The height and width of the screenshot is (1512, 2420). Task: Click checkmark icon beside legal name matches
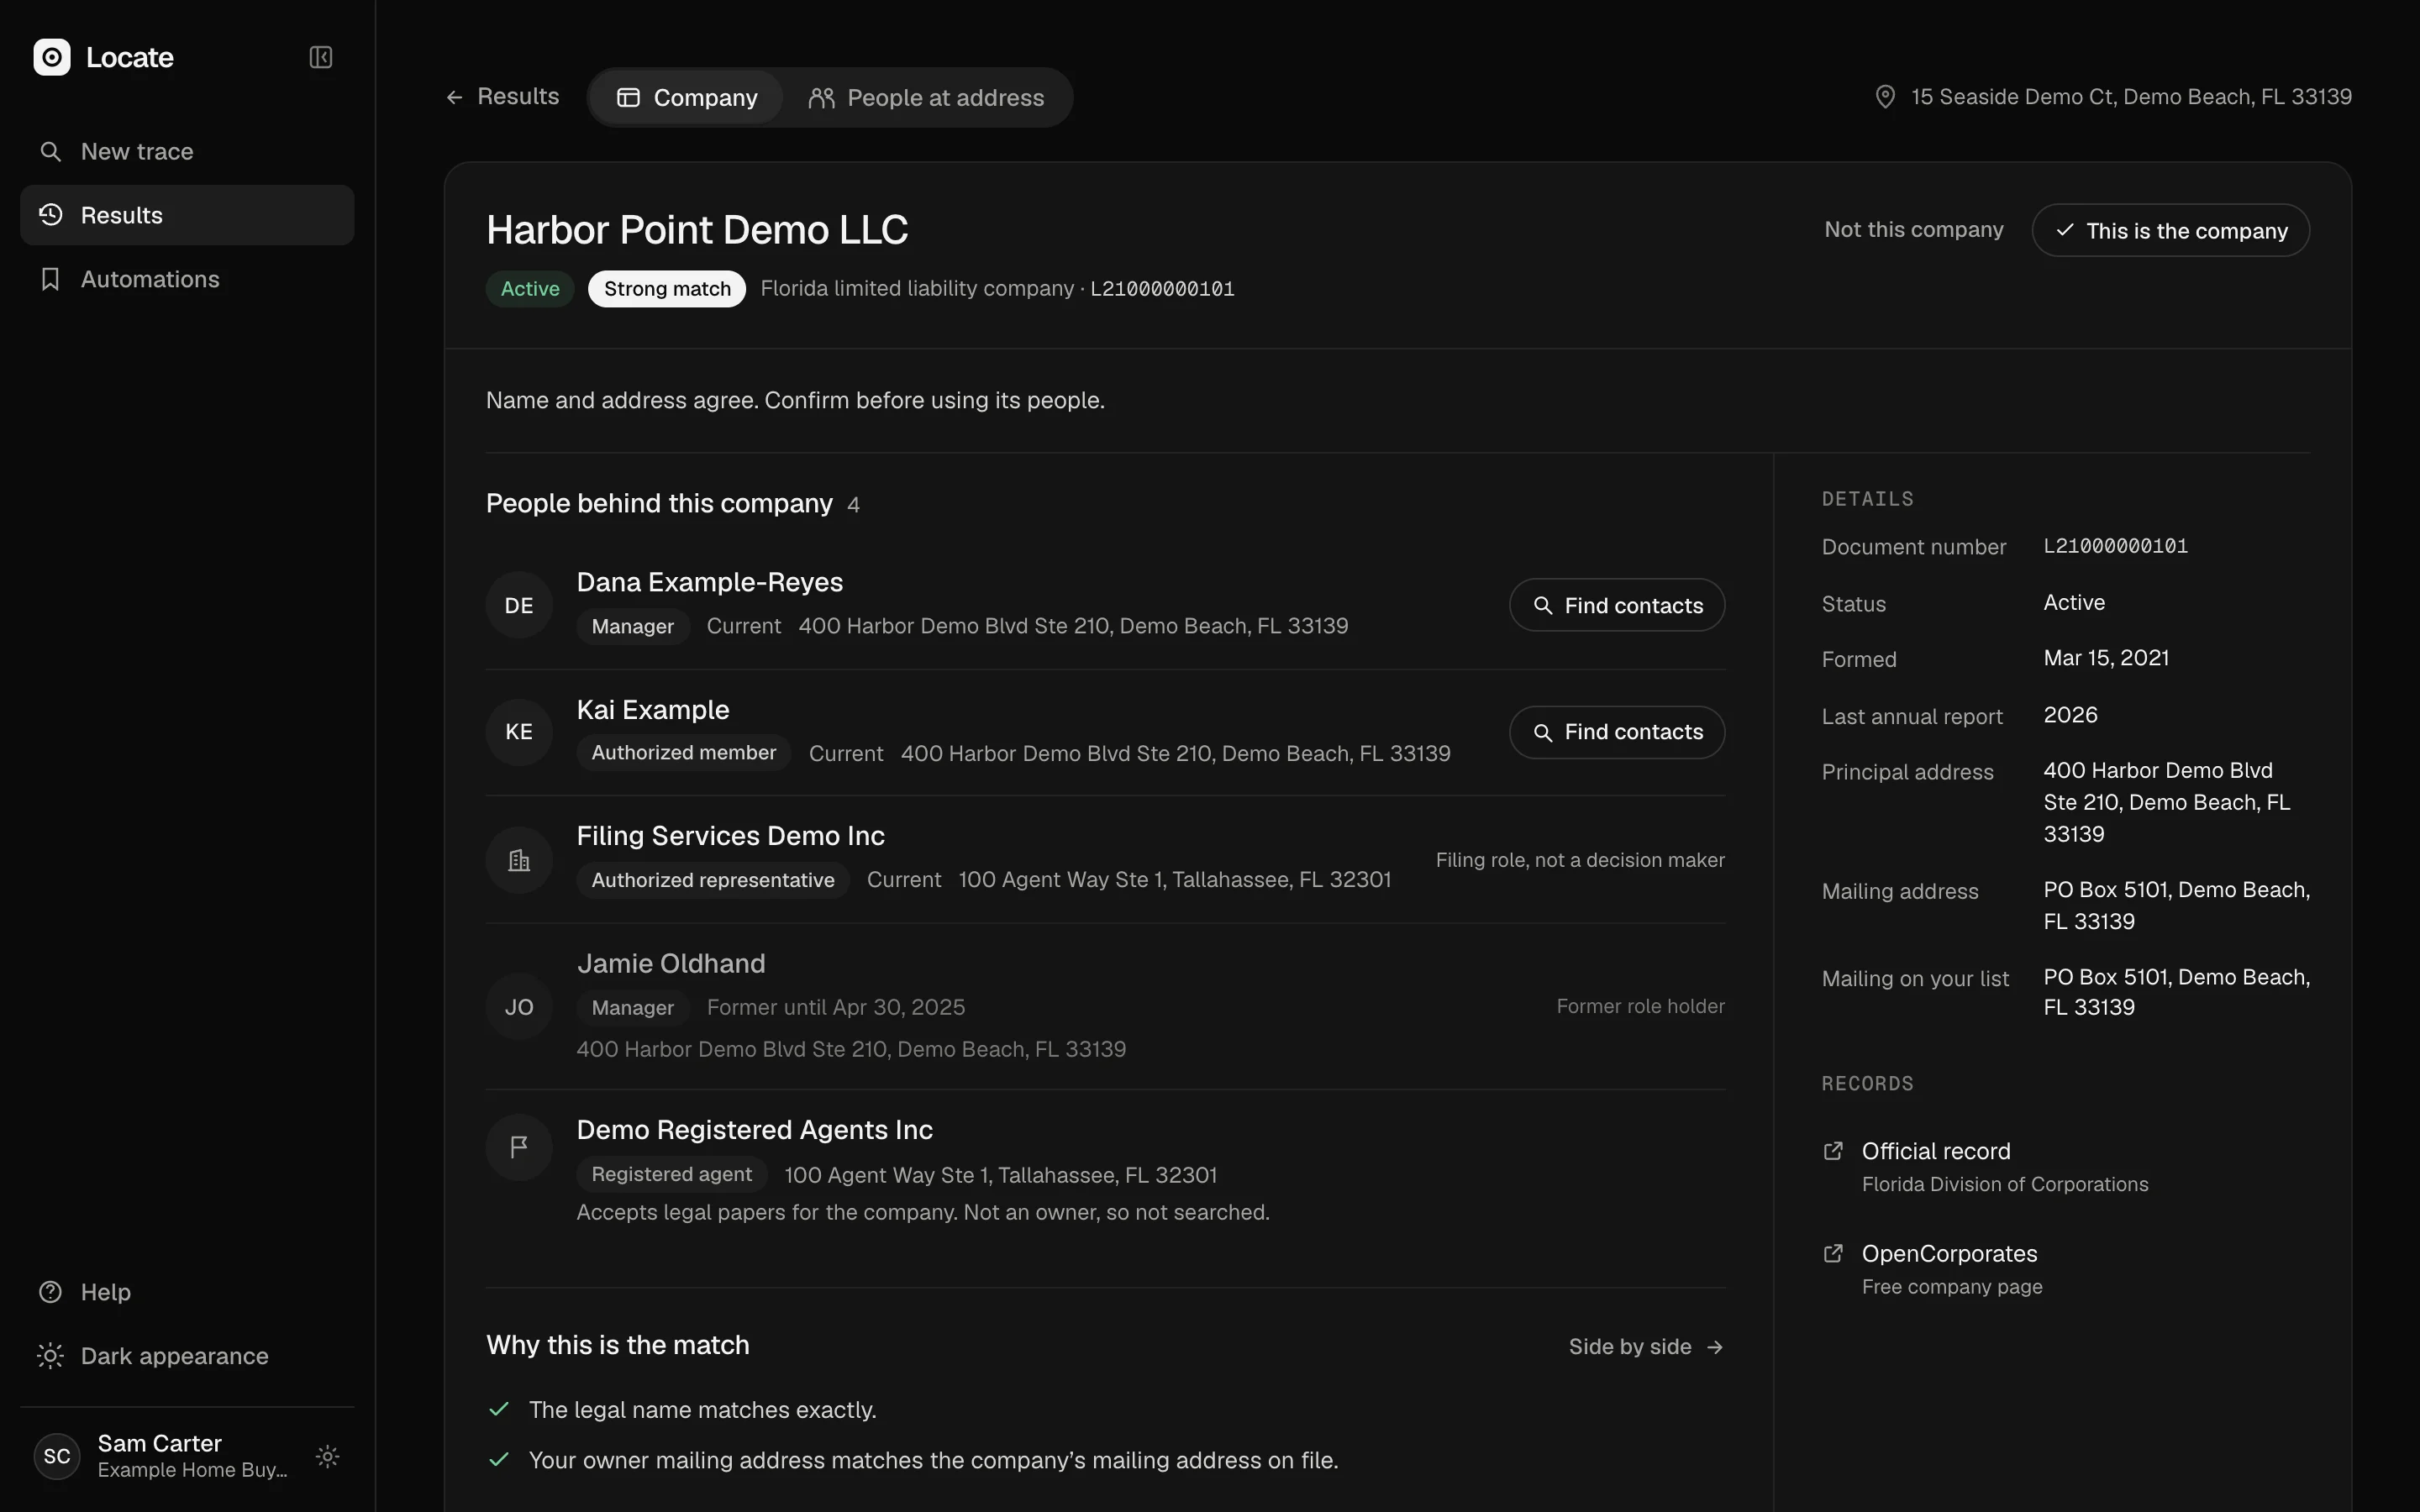[x=499, y=1409]
